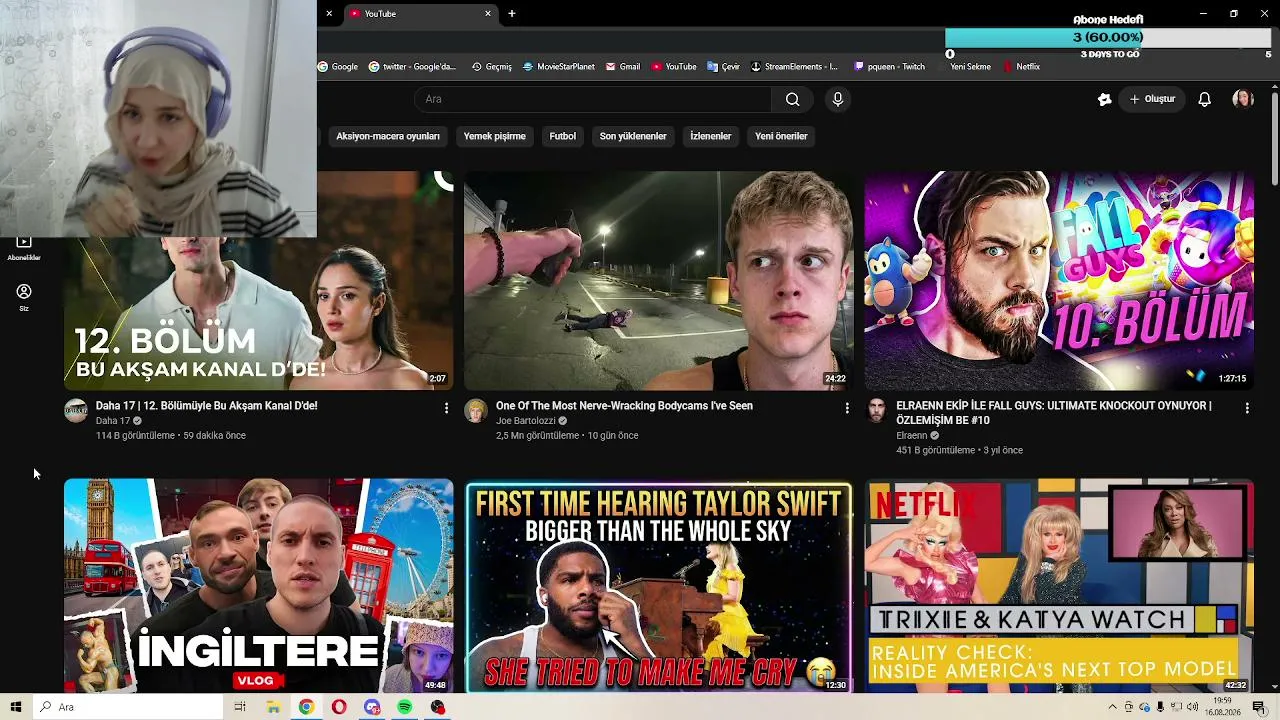Open the Gmail bookmark
Viewport: 1280px width, 720px height.
point(622,67)
